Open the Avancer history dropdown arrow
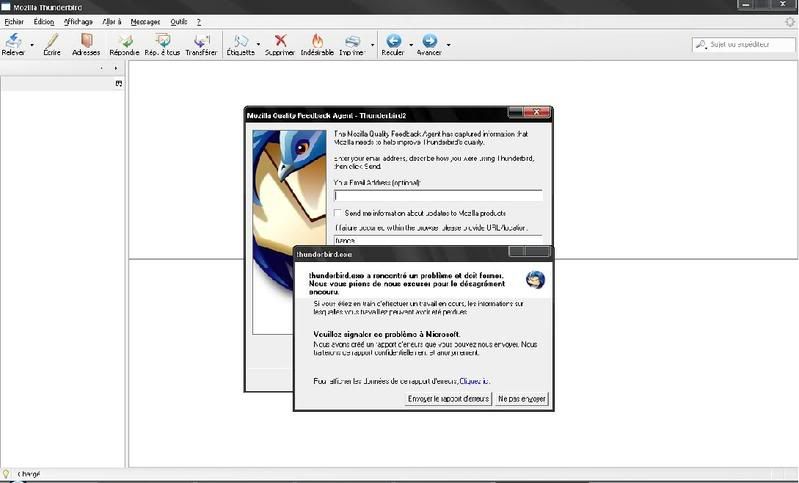799x483 pixels. pos(448,45)
